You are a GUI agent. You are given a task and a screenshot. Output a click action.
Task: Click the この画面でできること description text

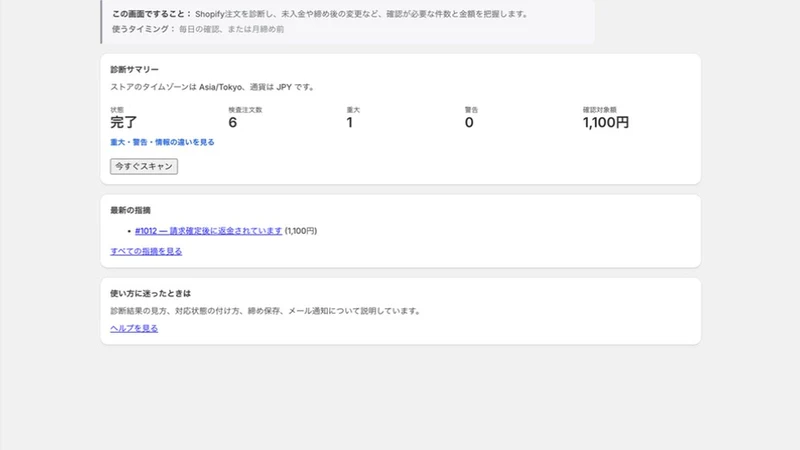point(320,14)
